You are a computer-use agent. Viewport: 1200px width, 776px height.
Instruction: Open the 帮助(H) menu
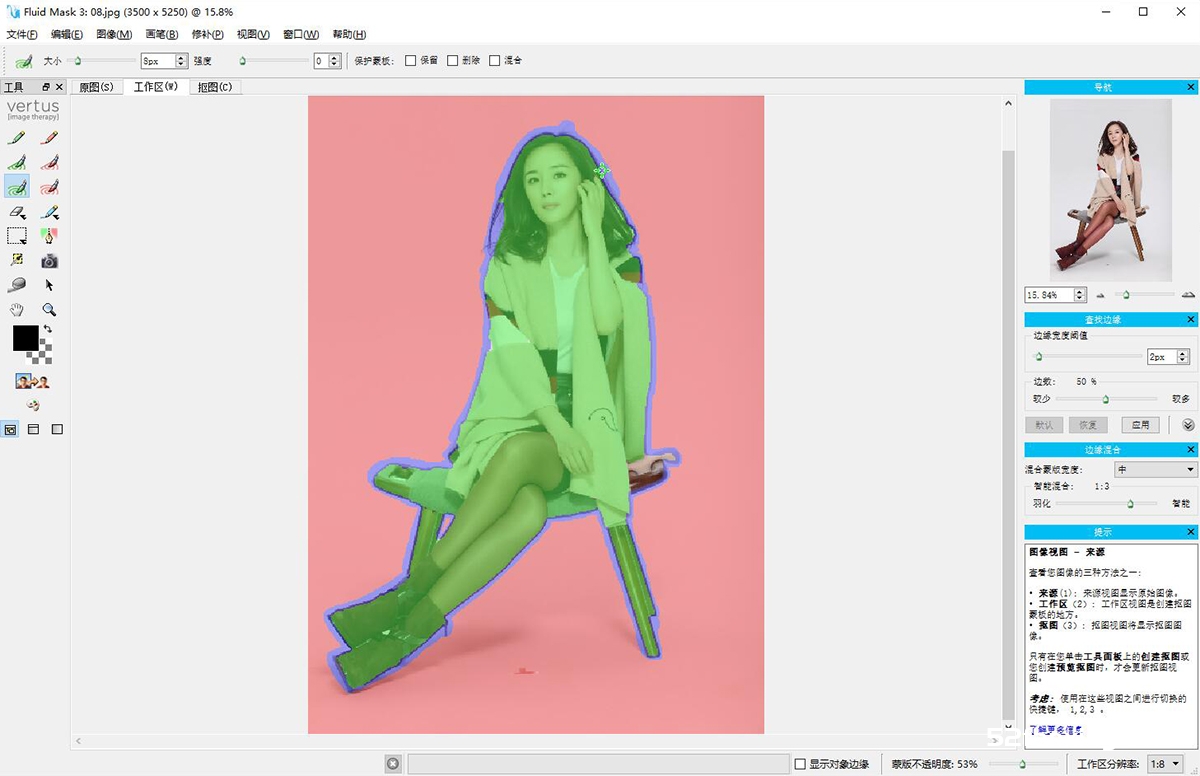pyautogui.click(x=348, y=35)
